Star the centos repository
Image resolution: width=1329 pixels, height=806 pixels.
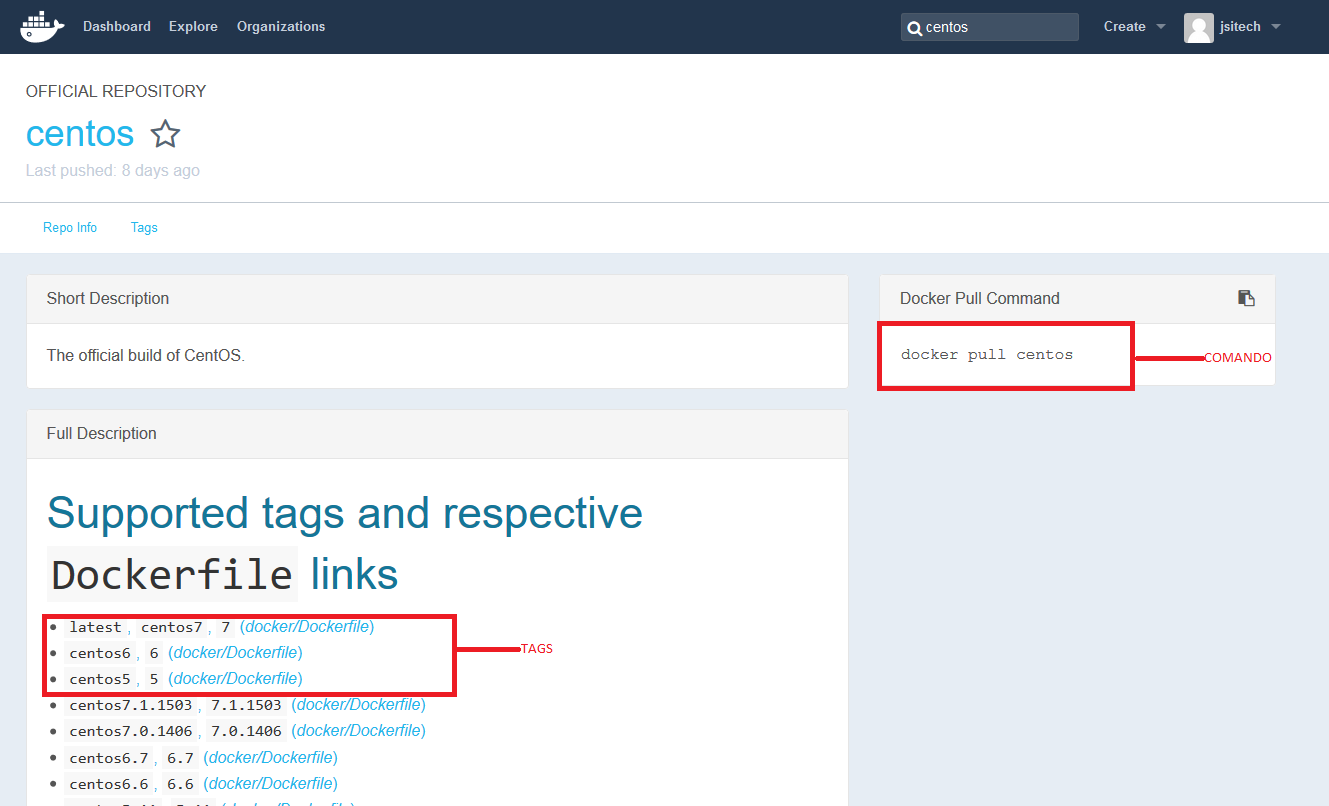(x=165, y=134)
